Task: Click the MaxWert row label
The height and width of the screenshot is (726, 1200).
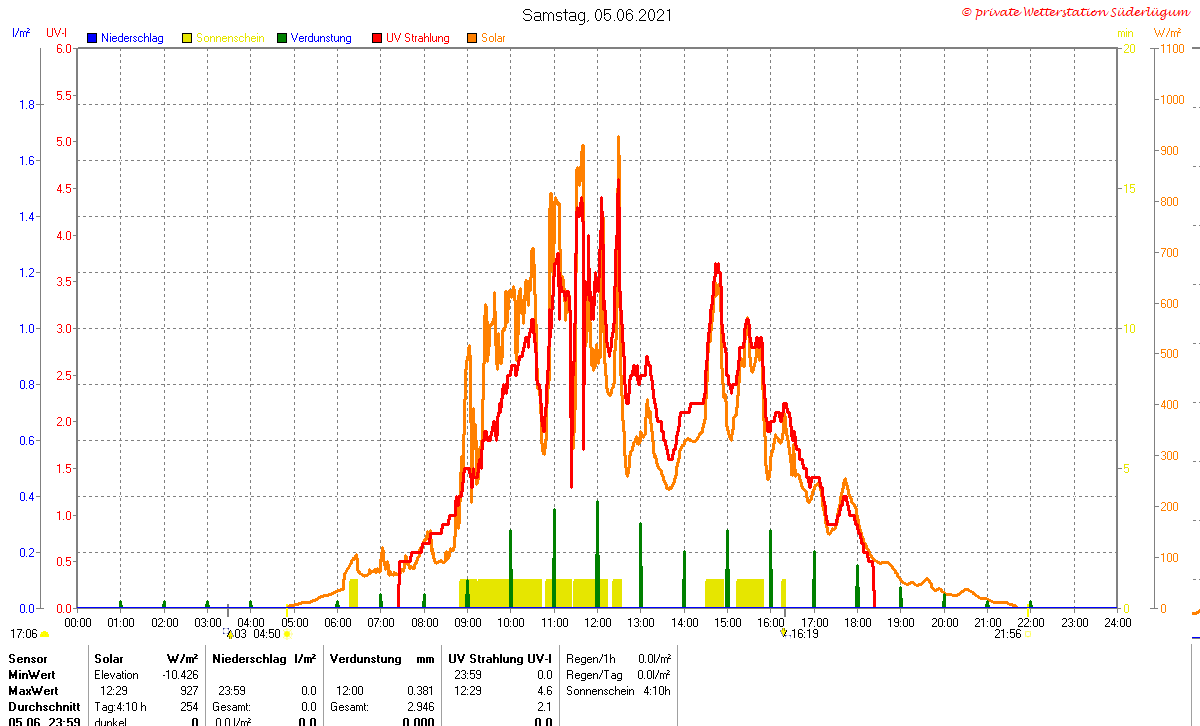Action: (x=32, y=691)
